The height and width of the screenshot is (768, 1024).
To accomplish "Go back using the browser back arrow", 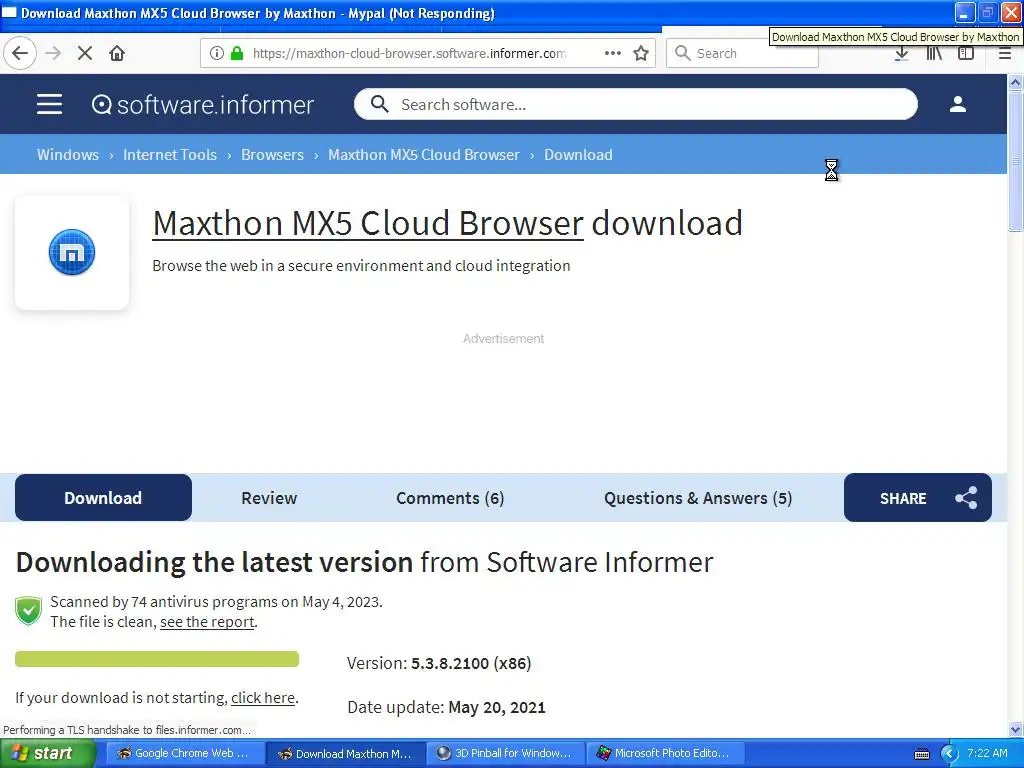I will (x=20, y=53).
